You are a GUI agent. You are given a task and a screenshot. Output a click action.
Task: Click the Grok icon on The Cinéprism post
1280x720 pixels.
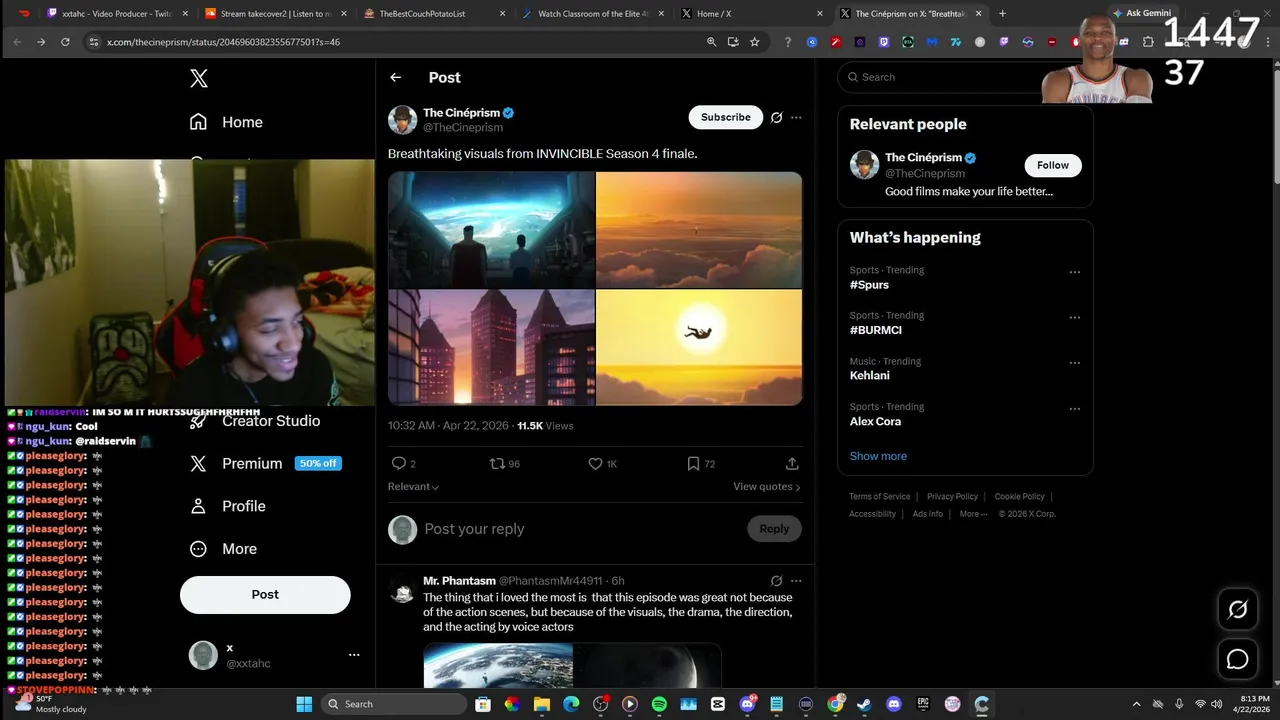[x=776, y=117]
